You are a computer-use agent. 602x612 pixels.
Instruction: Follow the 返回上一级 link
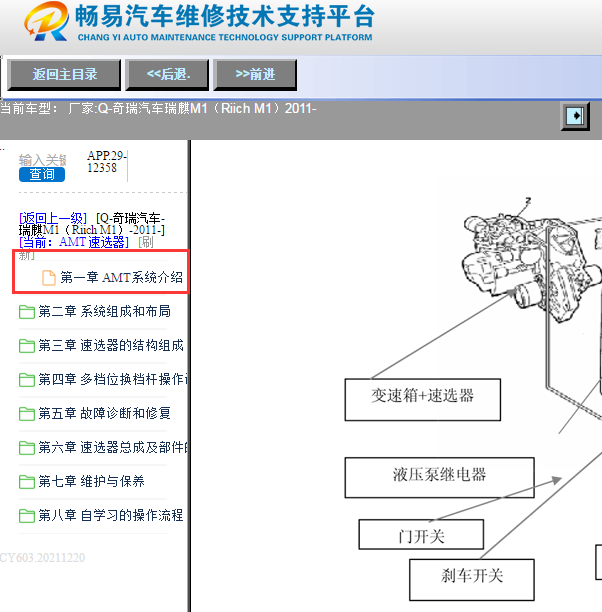pyautogui.click(x=53, y=218)
